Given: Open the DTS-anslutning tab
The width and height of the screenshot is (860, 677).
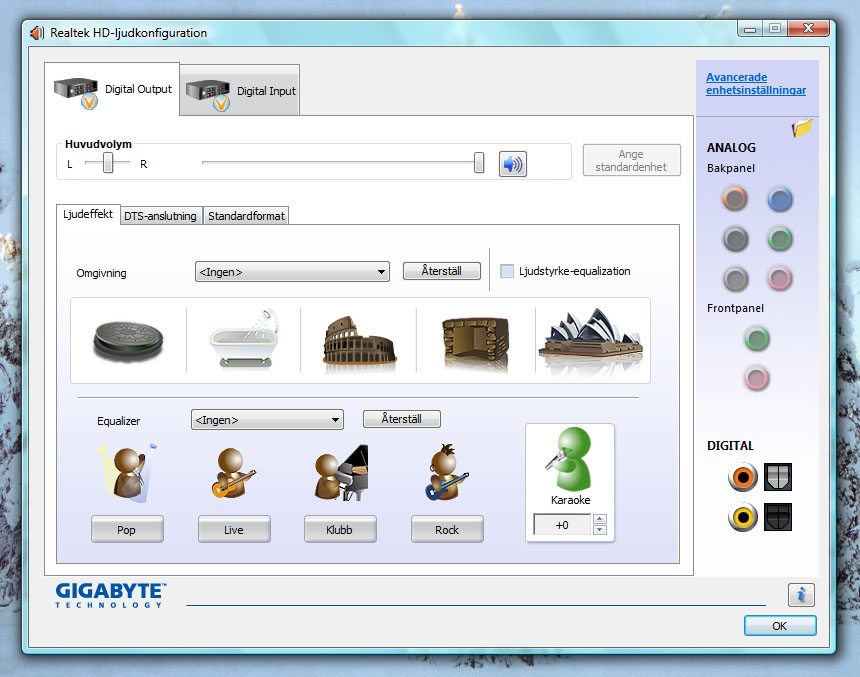Looking at the screenshot, I should click(161, 216).
